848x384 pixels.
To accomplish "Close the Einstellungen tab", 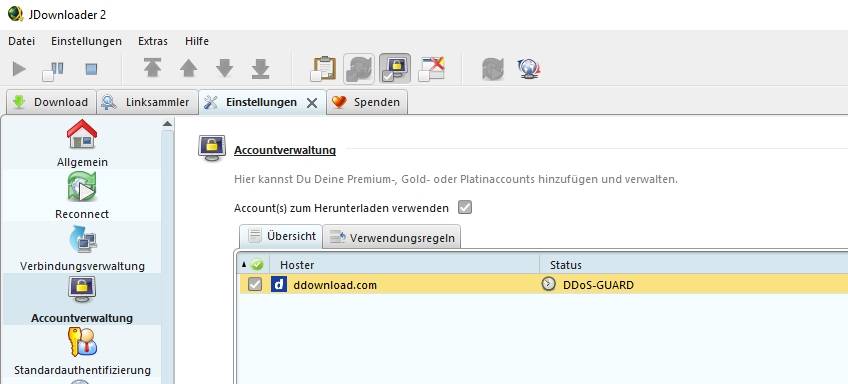I will tap(312, 103).
